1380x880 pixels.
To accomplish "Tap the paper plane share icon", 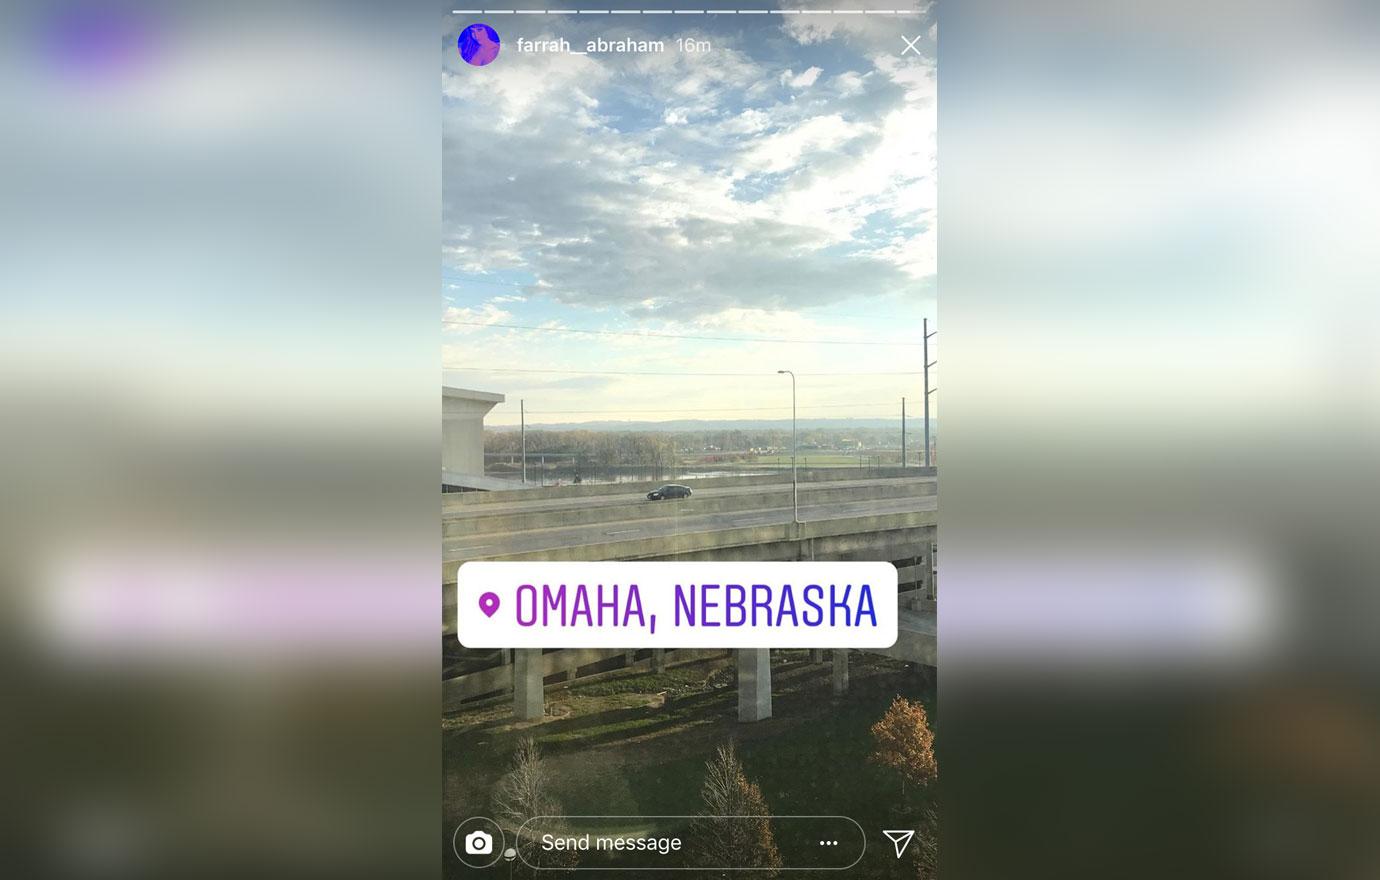I will (x=899, y=843).
